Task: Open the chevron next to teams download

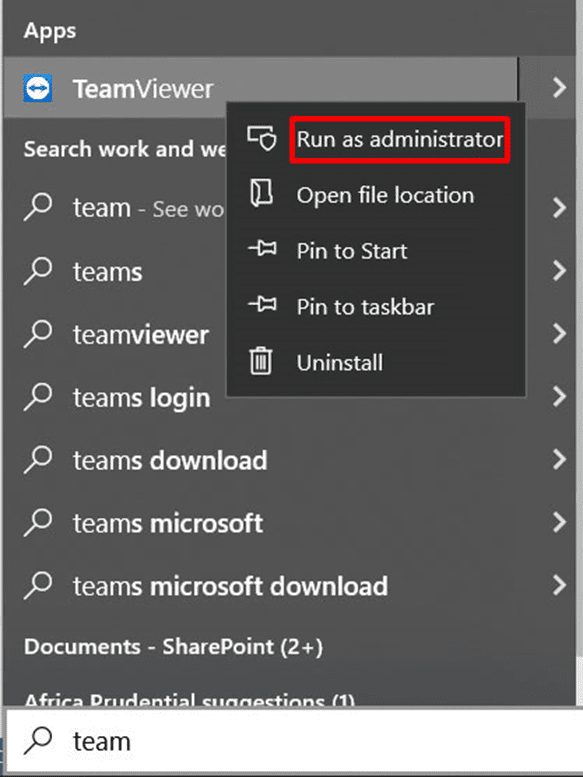Action: tap(559, 459)
